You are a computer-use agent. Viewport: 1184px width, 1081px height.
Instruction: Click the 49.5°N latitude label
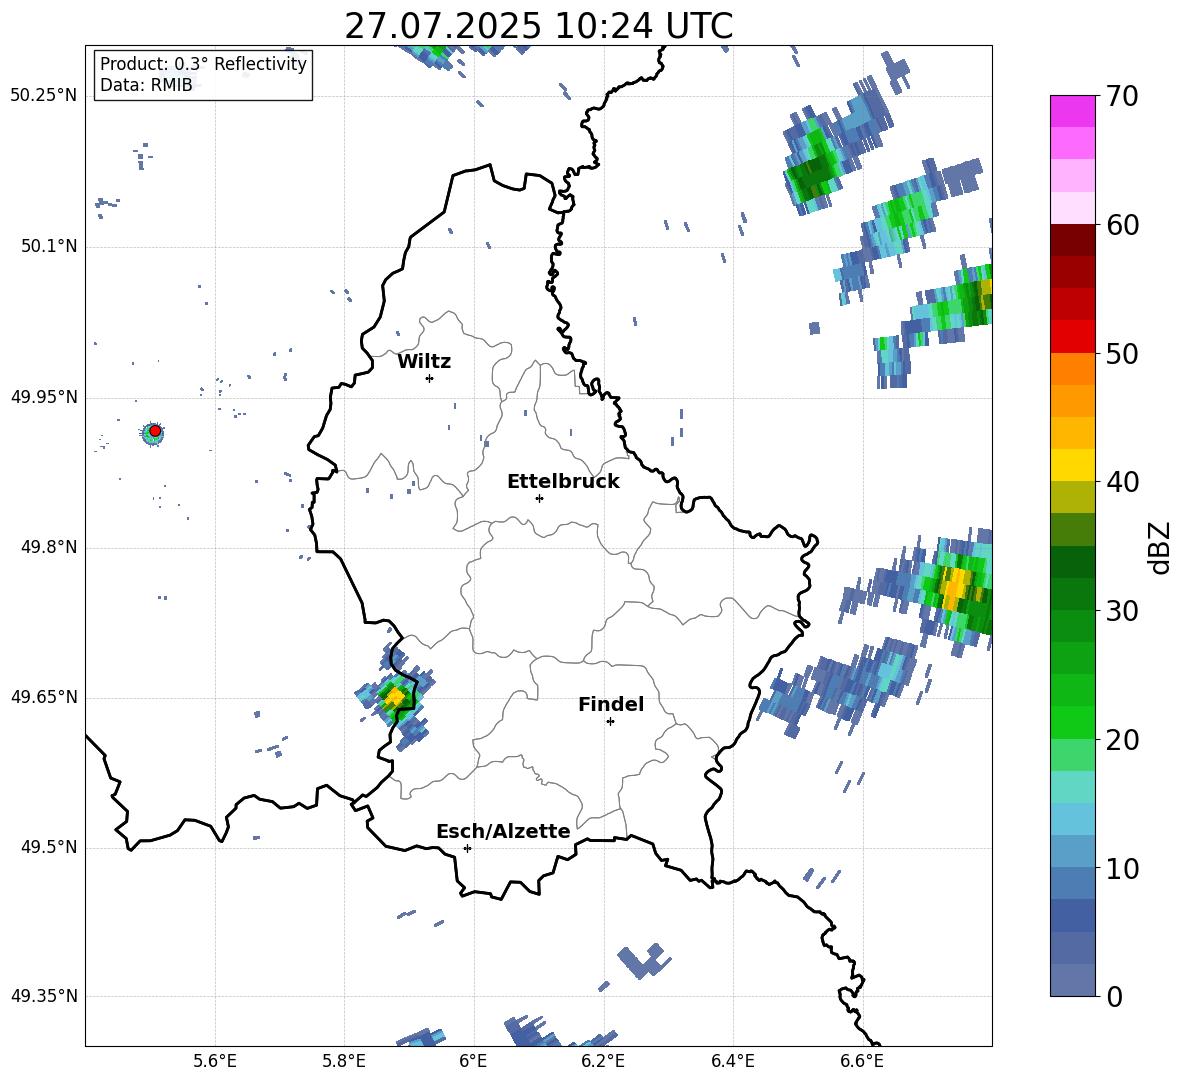[x=50, y=848]
